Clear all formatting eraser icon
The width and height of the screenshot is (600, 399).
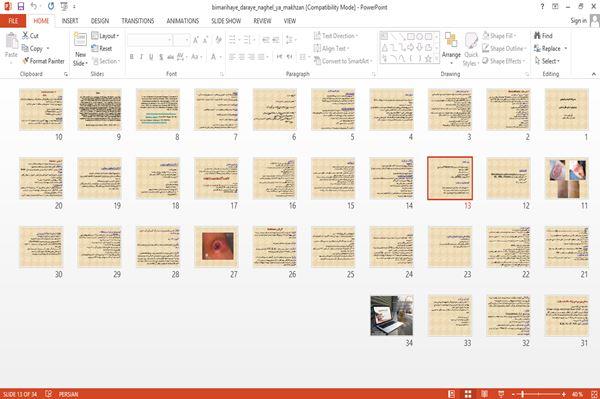point(218,40)
